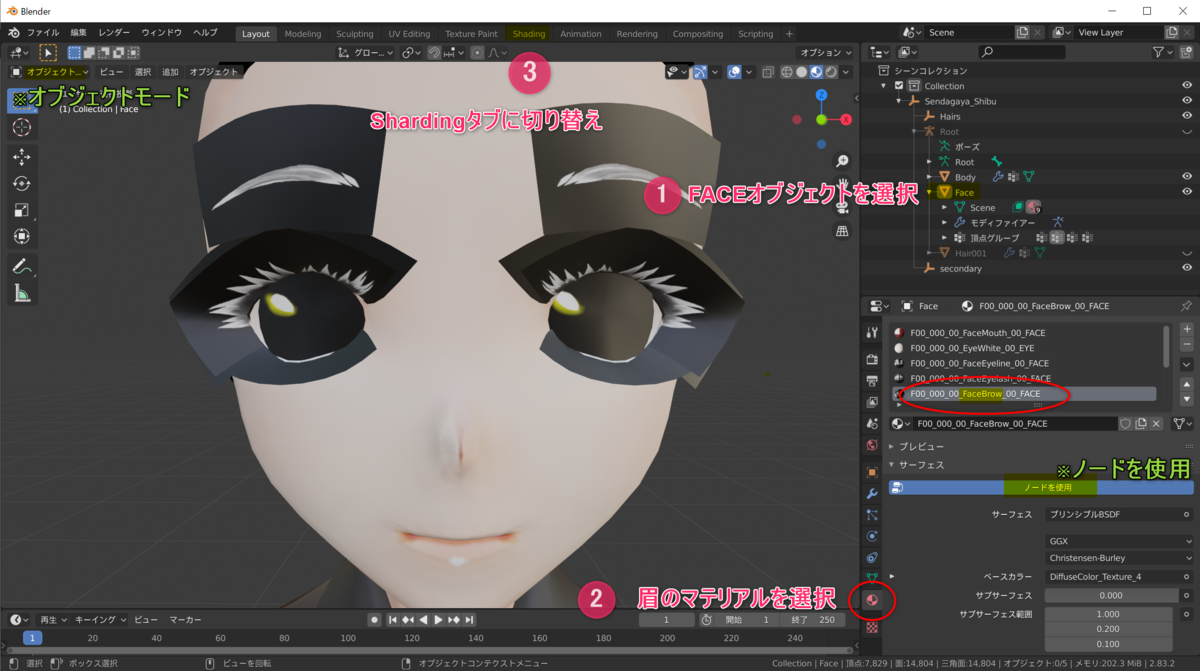Select the Cursor tool in the viewport toolbar

click(22, 127)
